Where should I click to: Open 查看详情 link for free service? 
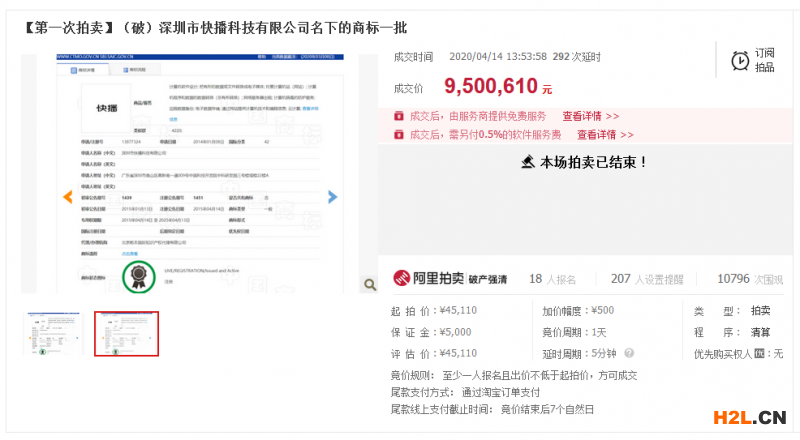pyautogui.click(x=590, y=116)
